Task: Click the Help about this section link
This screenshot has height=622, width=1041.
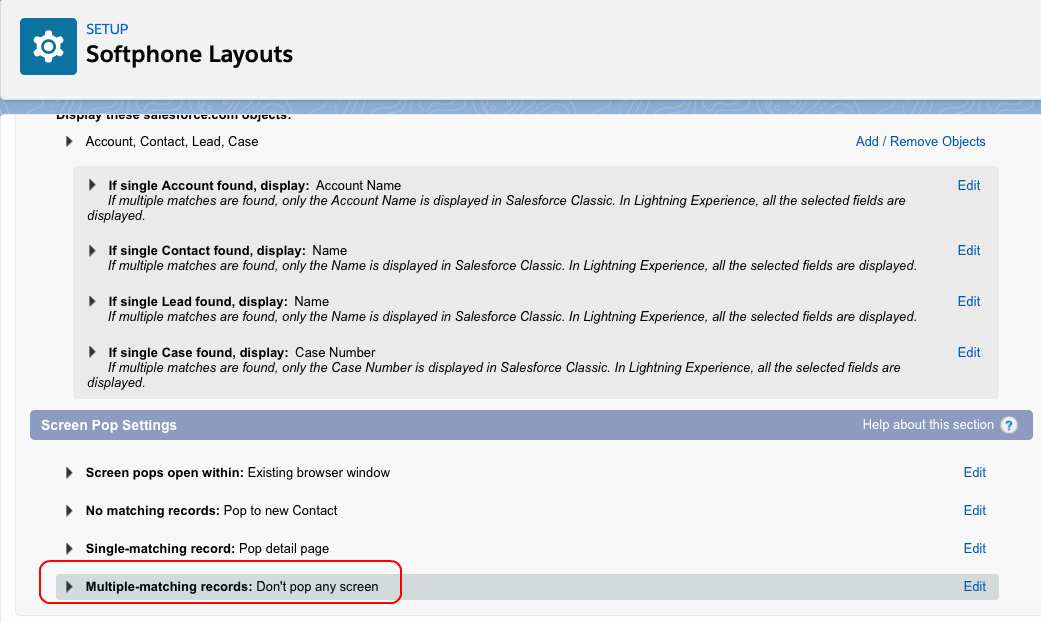Action: [927, 425]
